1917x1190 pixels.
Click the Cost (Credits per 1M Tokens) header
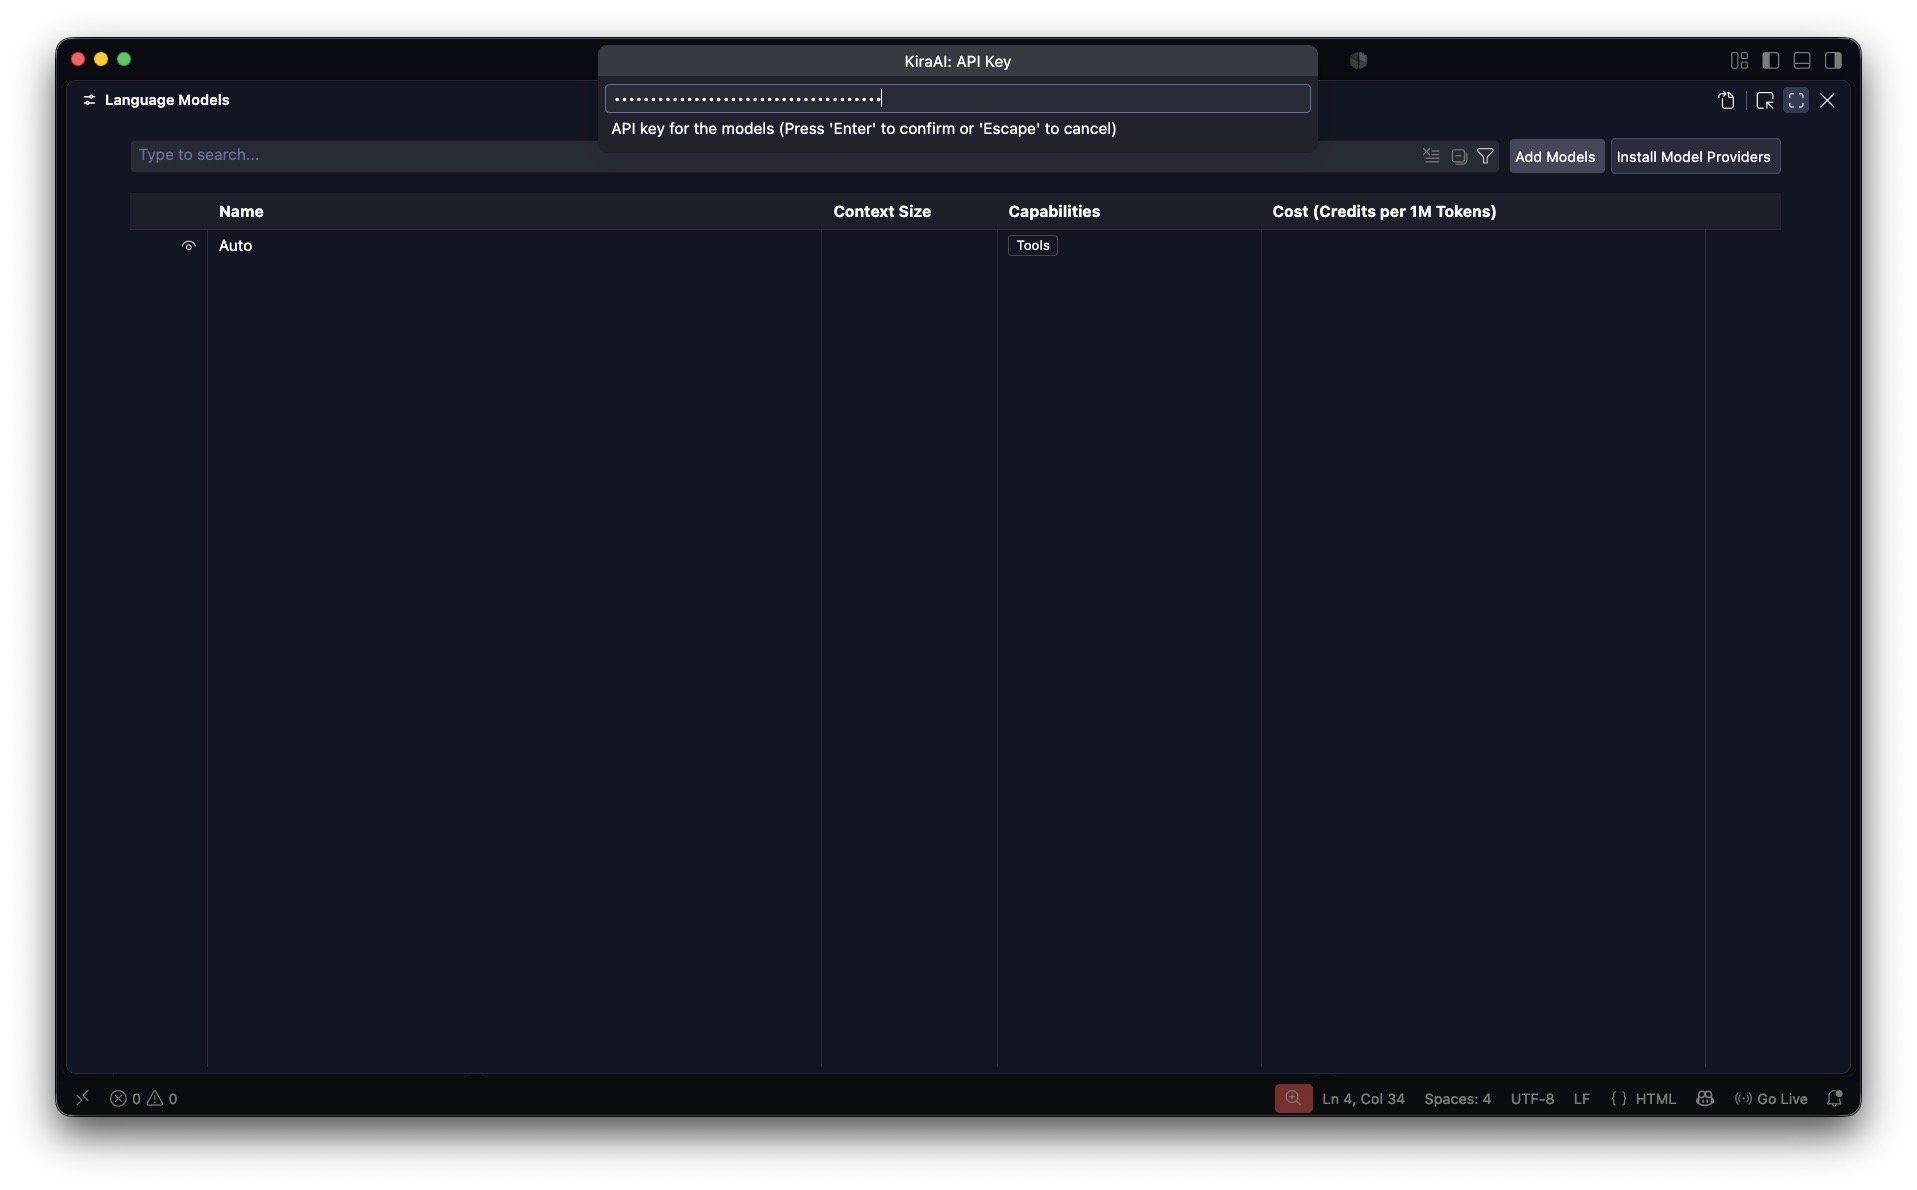pos(1384,212)
